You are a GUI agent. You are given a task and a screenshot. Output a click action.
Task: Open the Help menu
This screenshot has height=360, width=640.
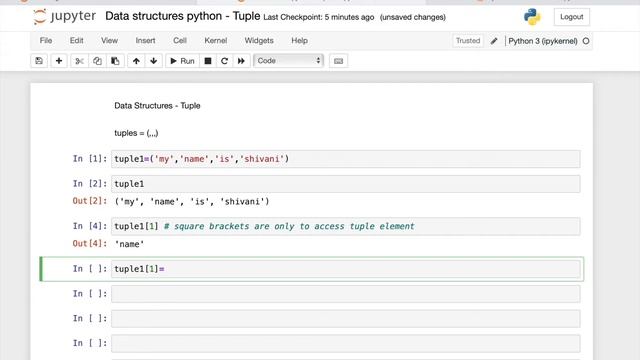point(299,40)
